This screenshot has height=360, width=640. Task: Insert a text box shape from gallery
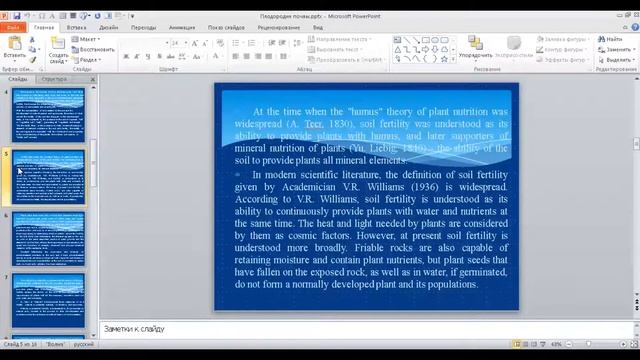[x=397, y=40]
